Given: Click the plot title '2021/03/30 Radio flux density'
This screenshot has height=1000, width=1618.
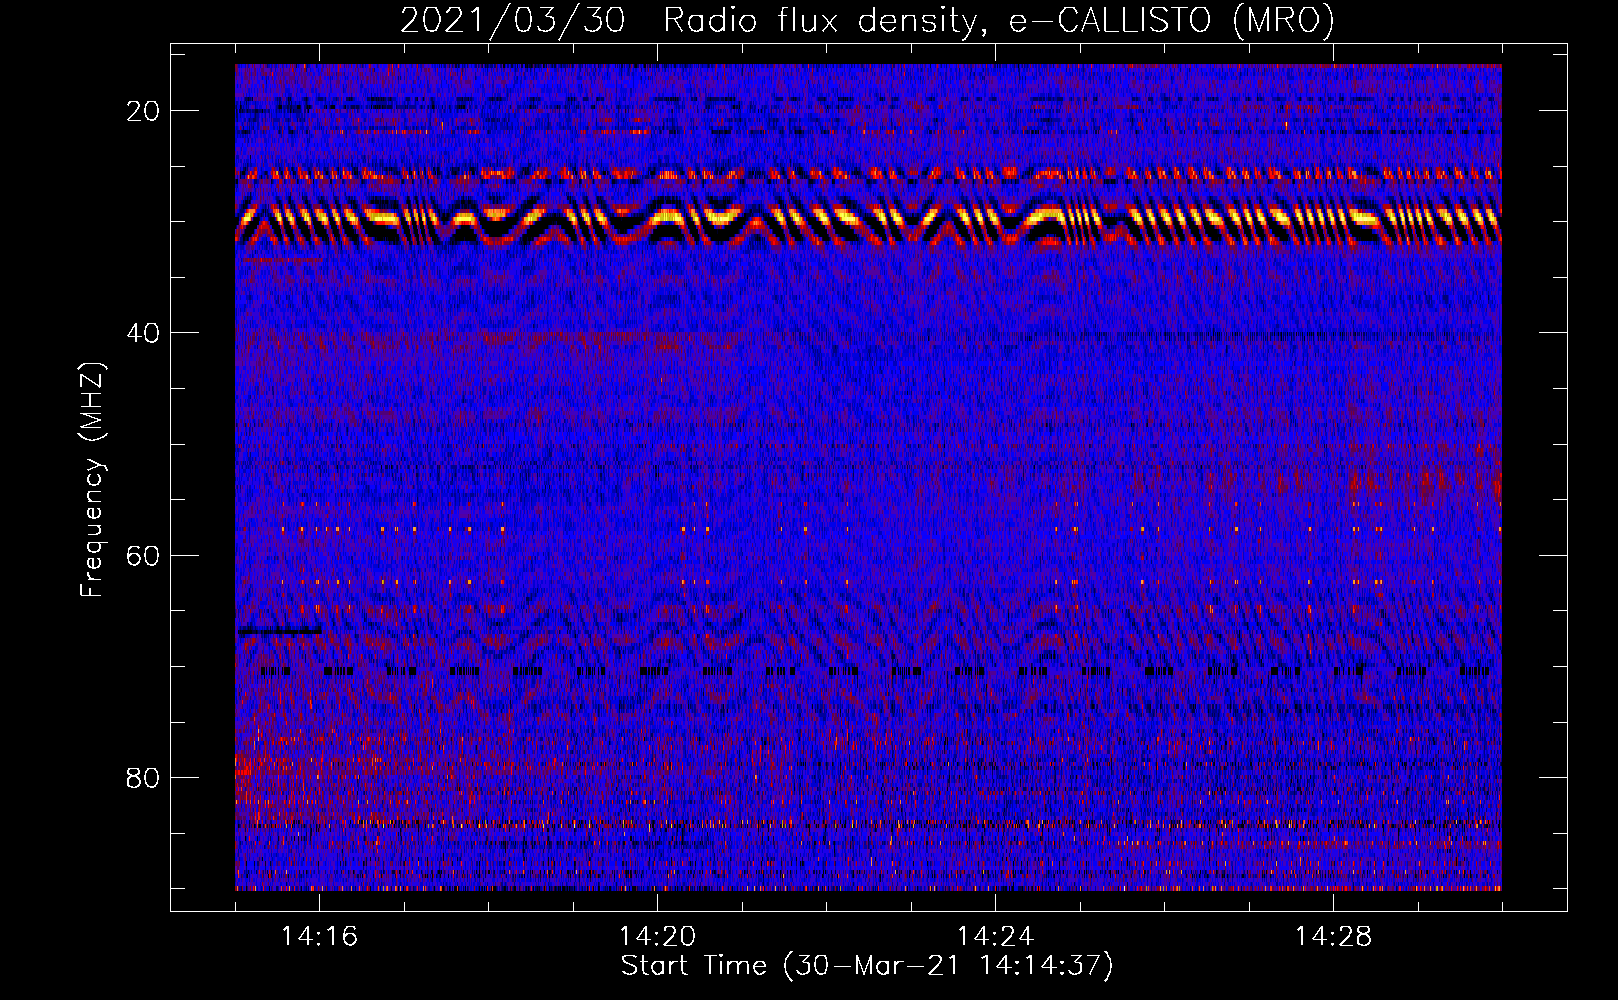Looking at the screenshot, I should (867, 20).
